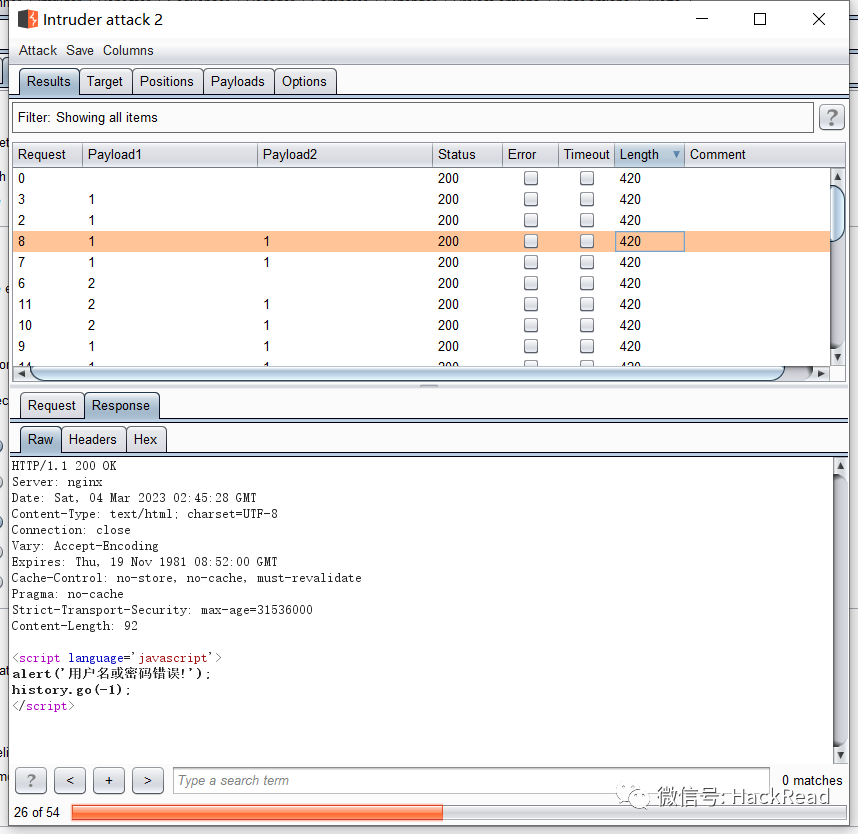Select the Raw view tab
This screenshot has width=858, height=834.
click(x=40, y=439)
